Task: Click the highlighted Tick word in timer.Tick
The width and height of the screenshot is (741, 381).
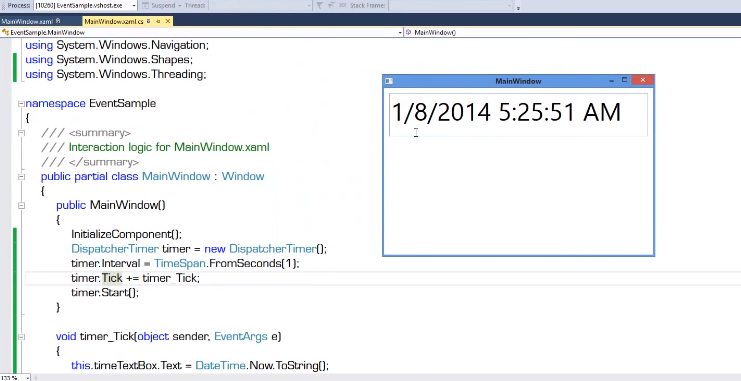Action: (112, 278)
